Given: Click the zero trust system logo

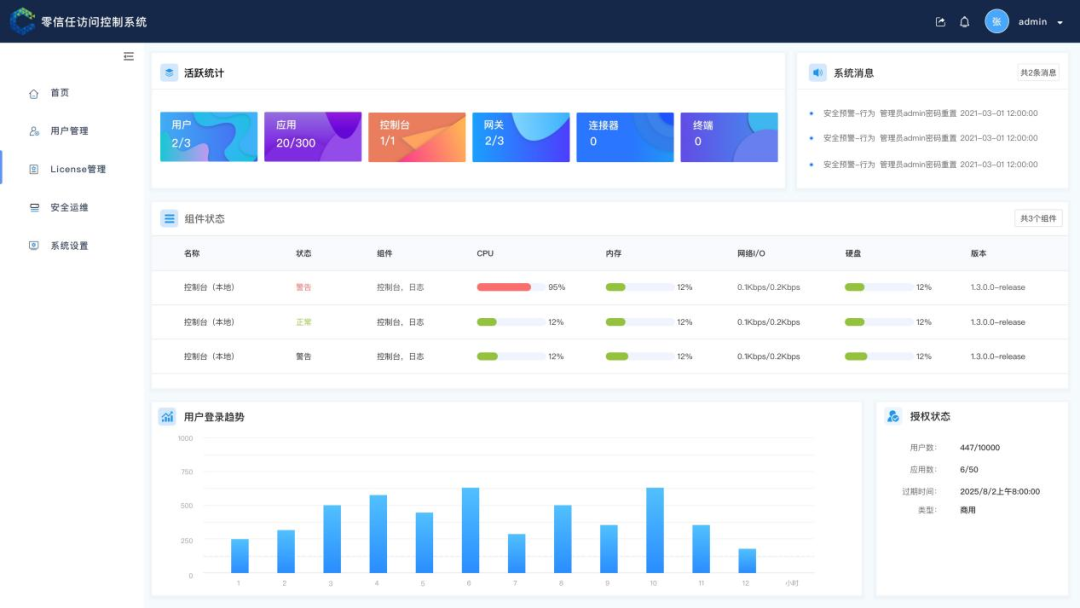Looking at the screenshot, I should tap(22, 21).
